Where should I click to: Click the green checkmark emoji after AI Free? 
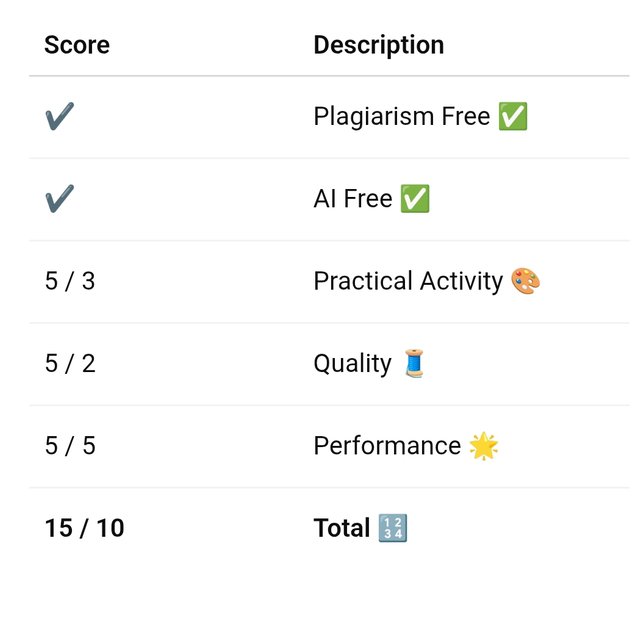(x=415, y=199)
